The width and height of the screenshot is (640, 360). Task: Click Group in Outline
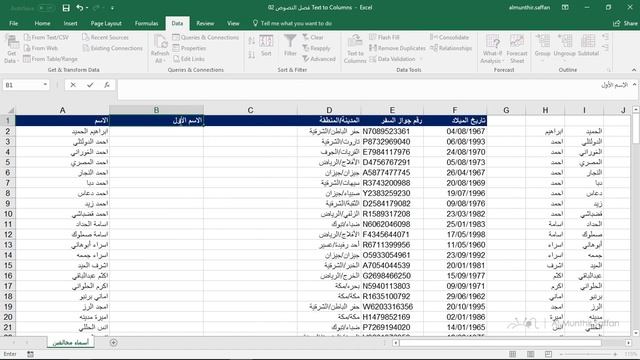click(542, 48)
